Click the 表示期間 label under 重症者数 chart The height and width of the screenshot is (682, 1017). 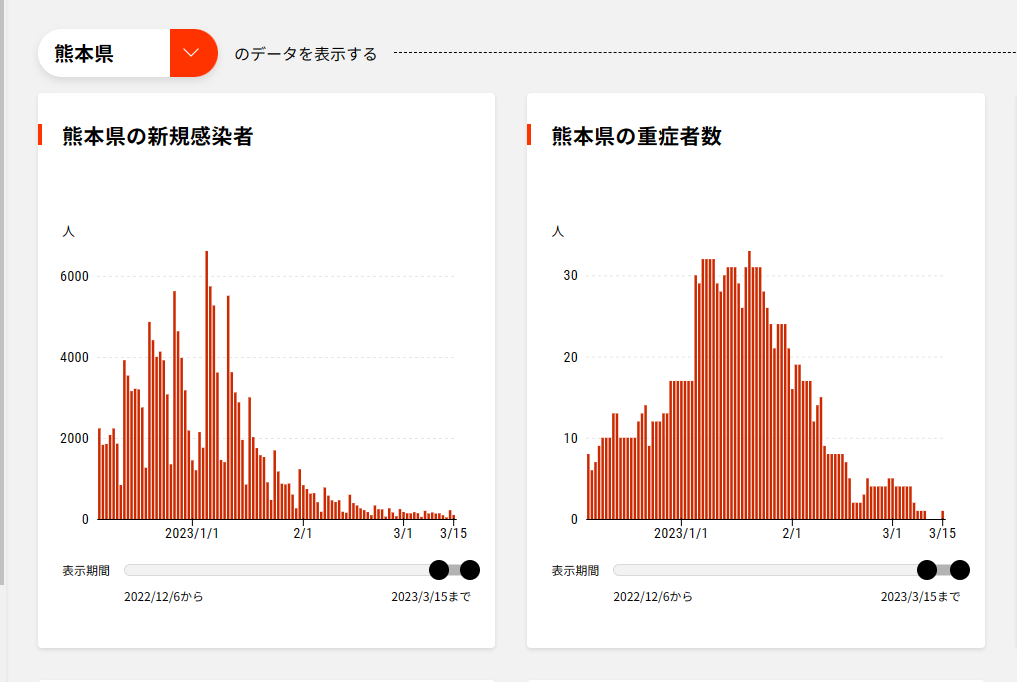pos(575,571)
